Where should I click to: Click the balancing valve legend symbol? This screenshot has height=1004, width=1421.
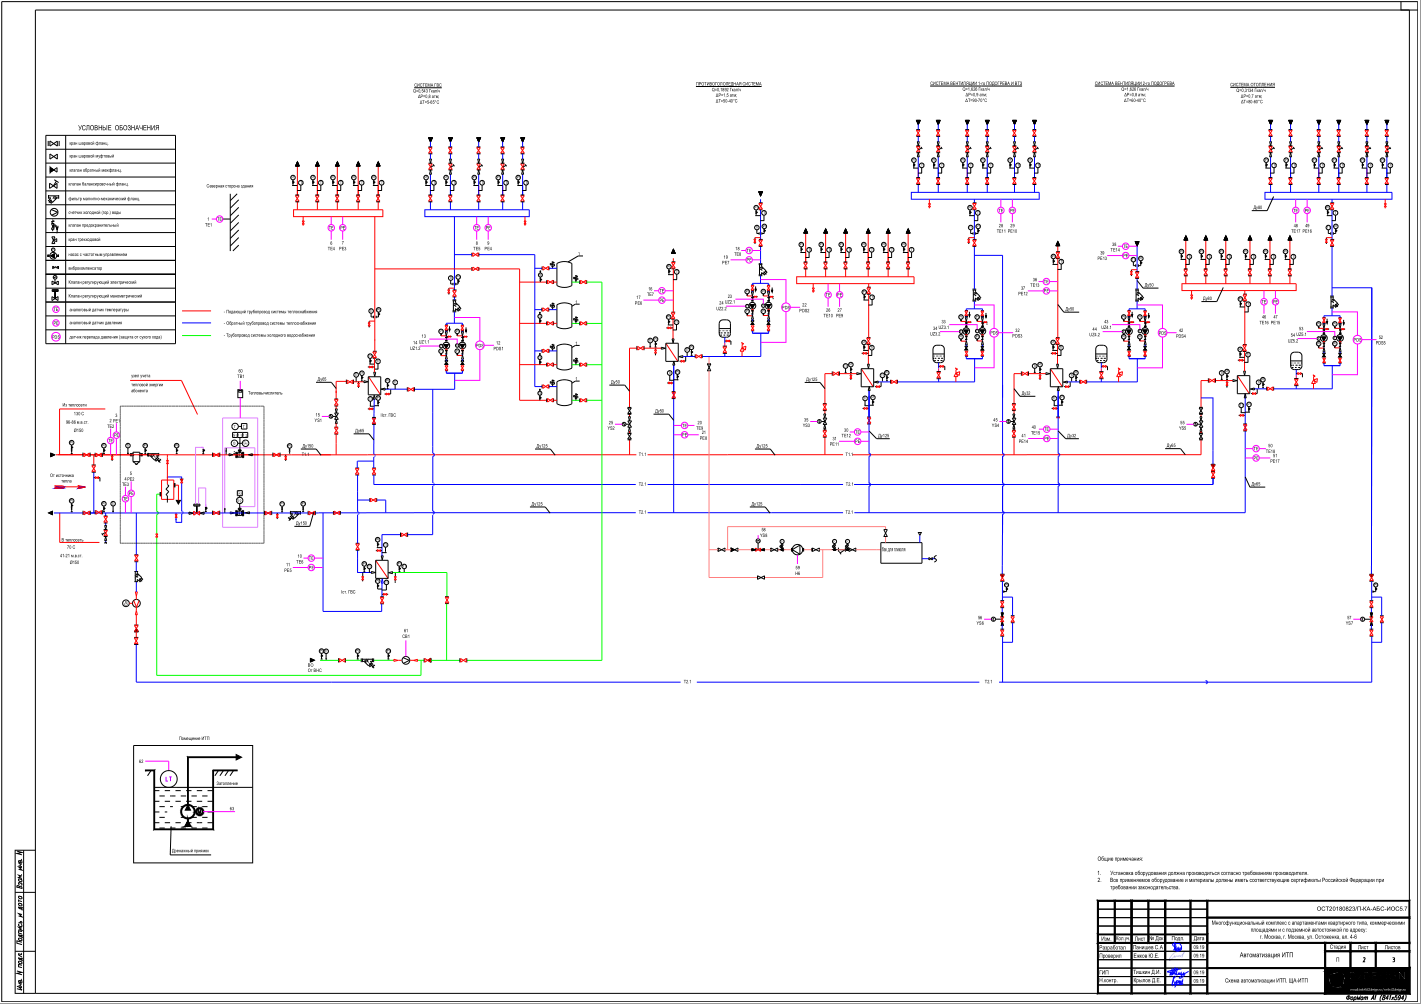53,184
